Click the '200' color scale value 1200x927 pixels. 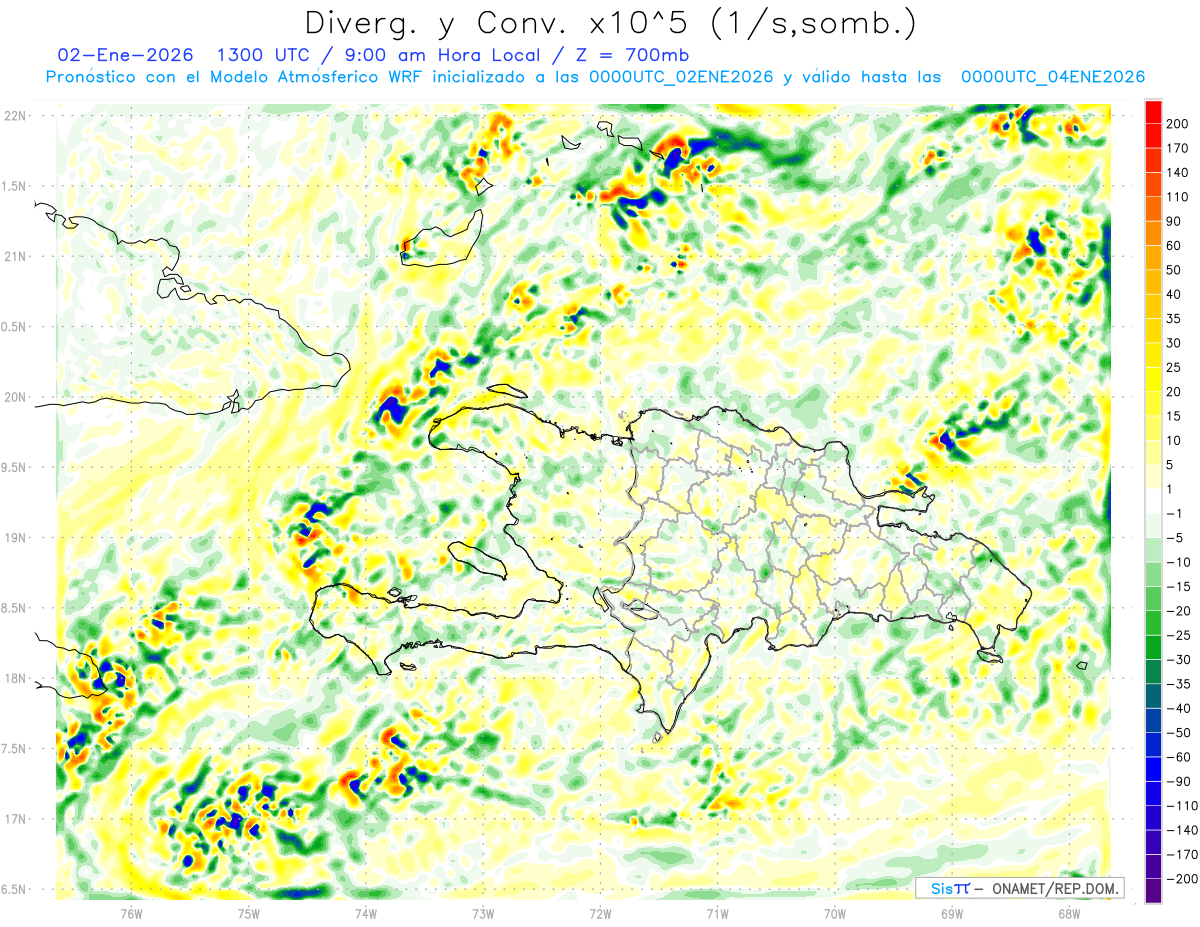pyautogui.click(x=1178, y=123)
